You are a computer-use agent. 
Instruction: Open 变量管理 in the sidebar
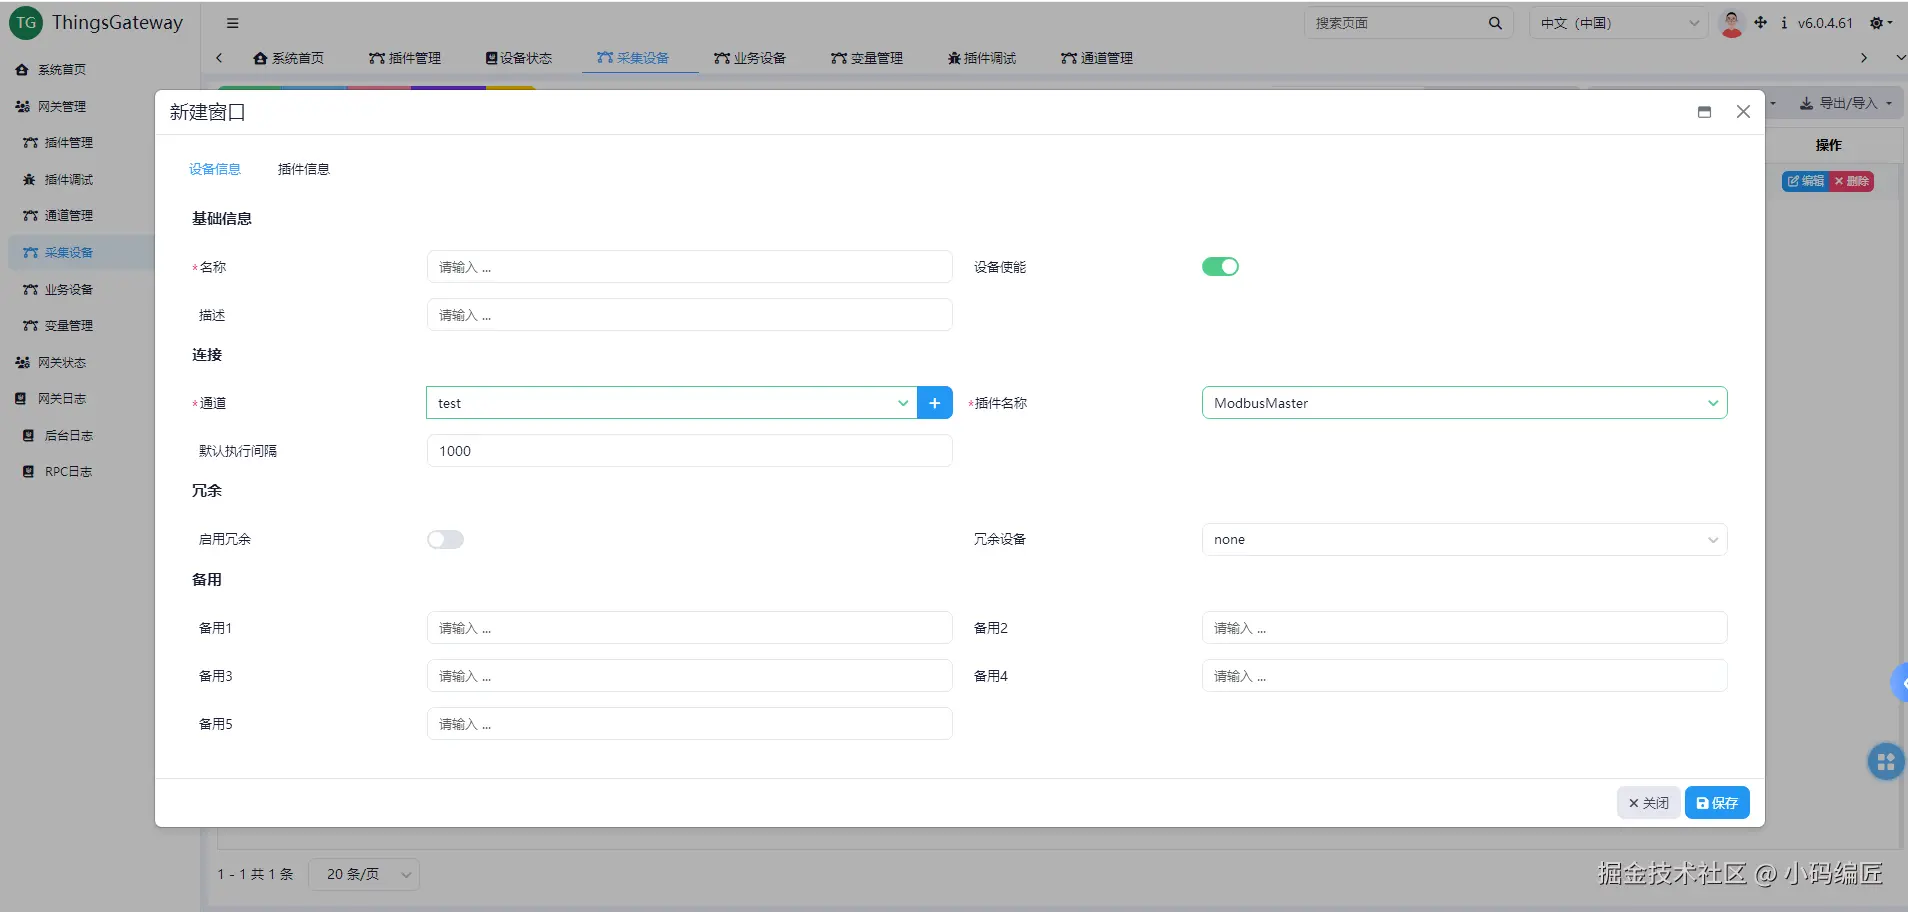tap(69, 326)
